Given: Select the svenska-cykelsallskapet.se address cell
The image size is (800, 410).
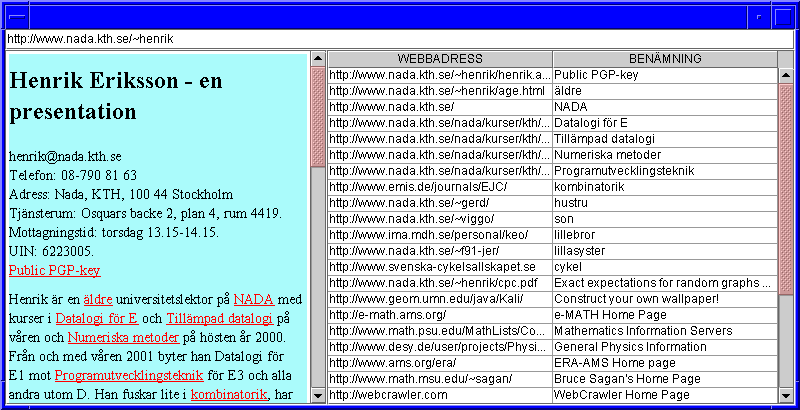Looking at the screenshot, I should tap(439, 267).
